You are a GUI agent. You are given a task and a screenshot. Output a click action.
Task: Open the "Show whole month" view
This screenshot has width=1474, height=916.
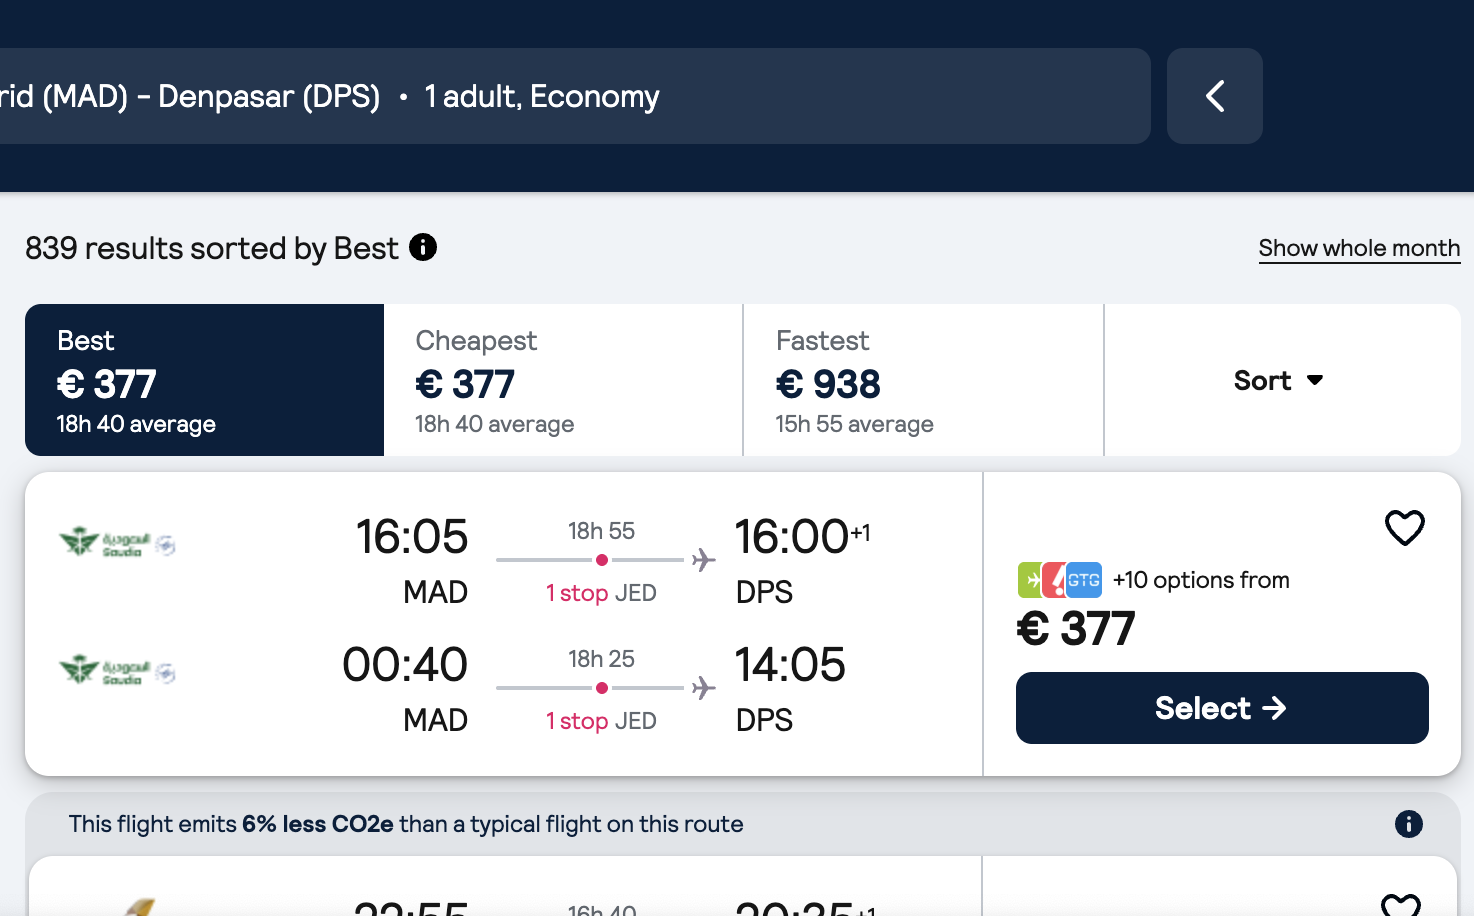click(x=1359, y=247)
